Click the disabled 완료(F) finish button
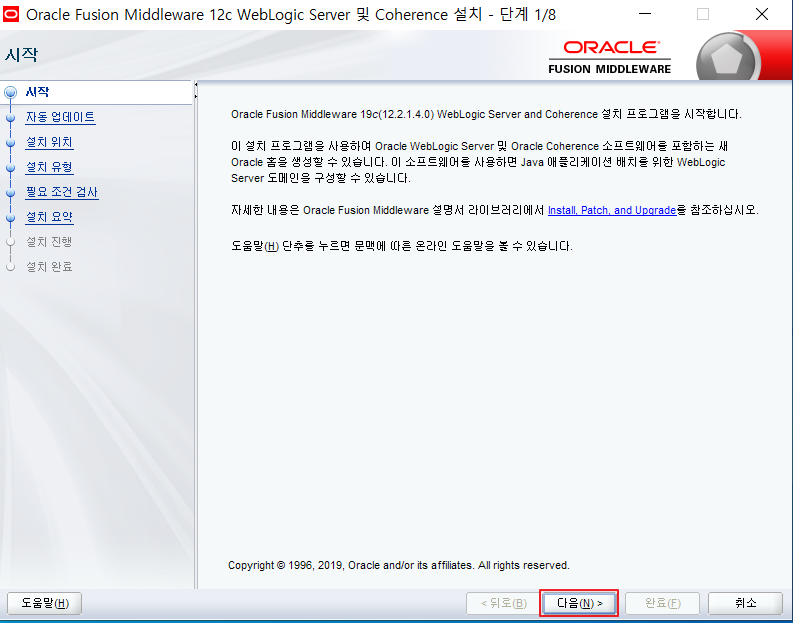Screen dimensions: 793x623 point(663,603)
